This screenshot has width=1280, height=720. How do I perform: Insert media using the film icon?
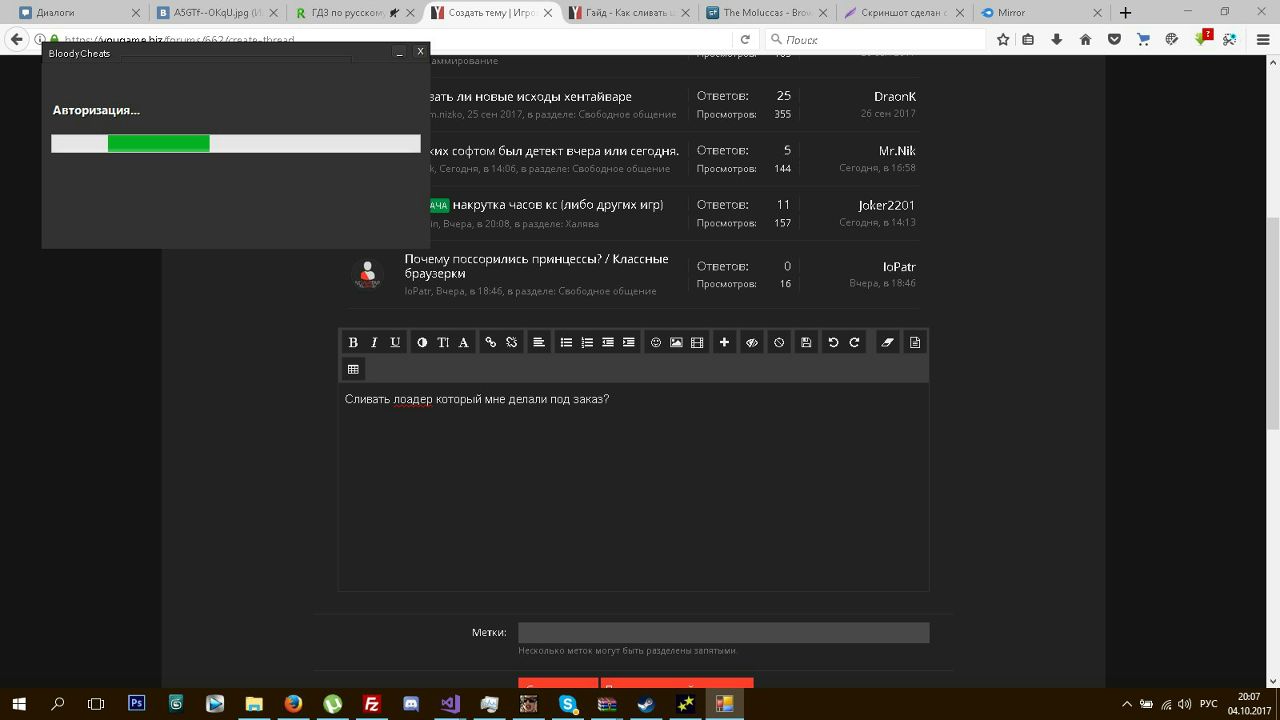click(697, 342)
